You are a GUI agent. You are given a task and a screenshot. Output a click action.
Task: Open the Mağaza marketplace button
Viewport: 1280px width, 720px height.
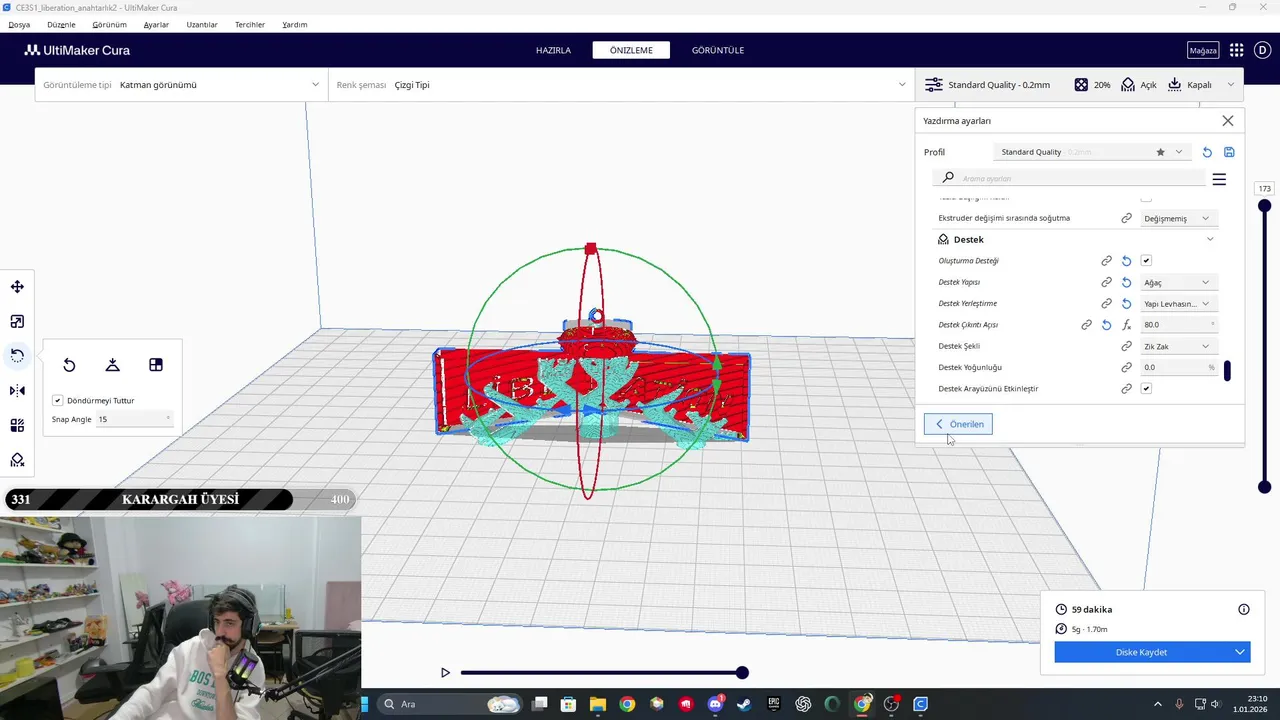pyautogui.click(x=1203, y=50)
